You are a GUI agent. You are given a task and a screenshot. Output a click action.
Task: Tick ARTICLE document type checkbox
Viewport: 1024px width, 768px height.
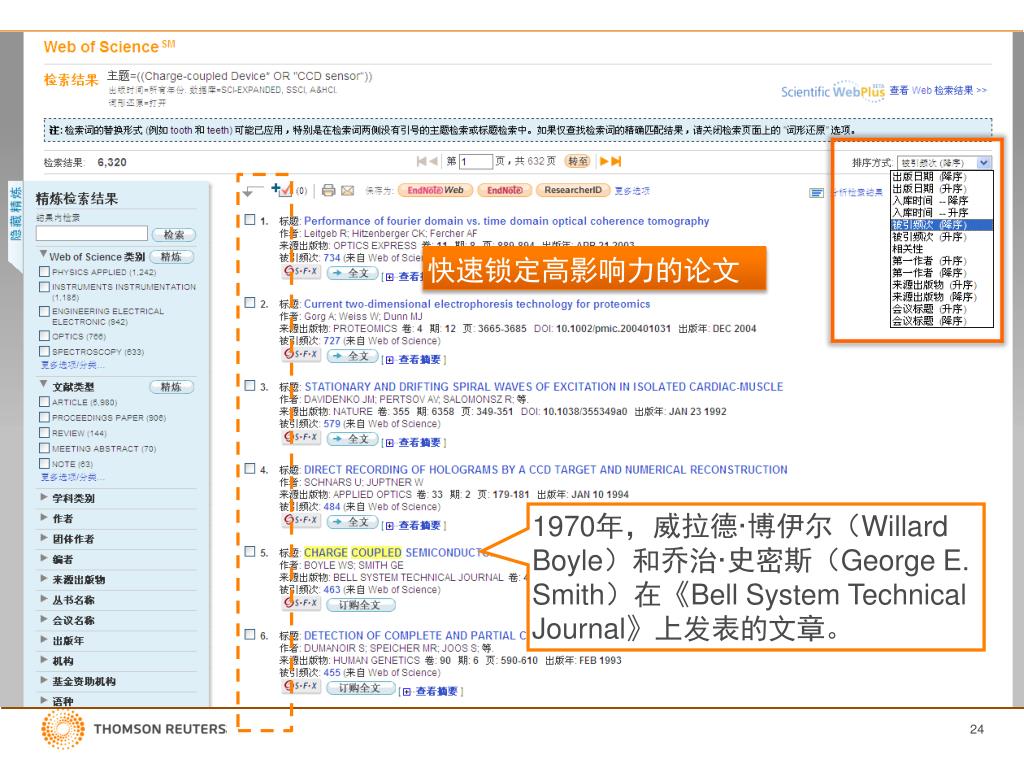click(x=44, y=402)
